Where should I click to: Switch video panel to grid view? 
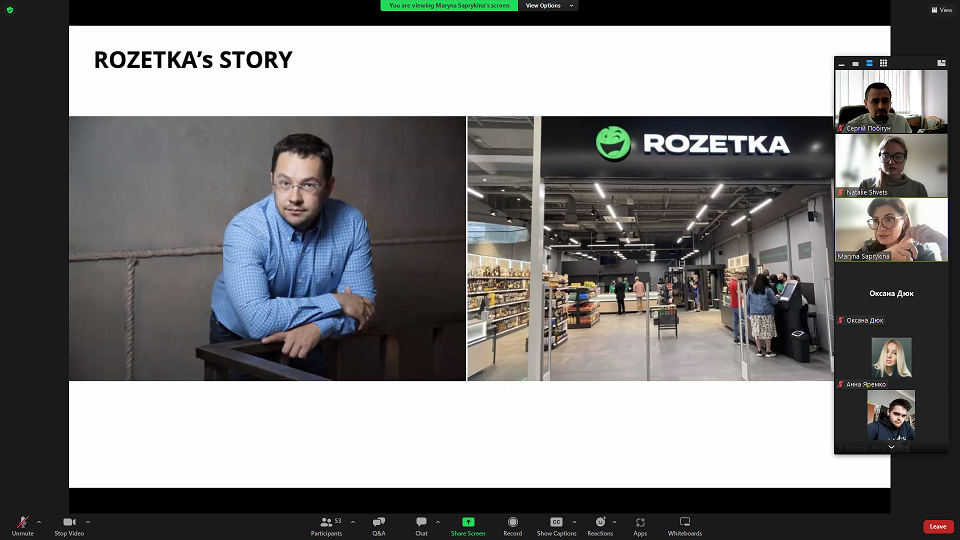tap(883, 63)
